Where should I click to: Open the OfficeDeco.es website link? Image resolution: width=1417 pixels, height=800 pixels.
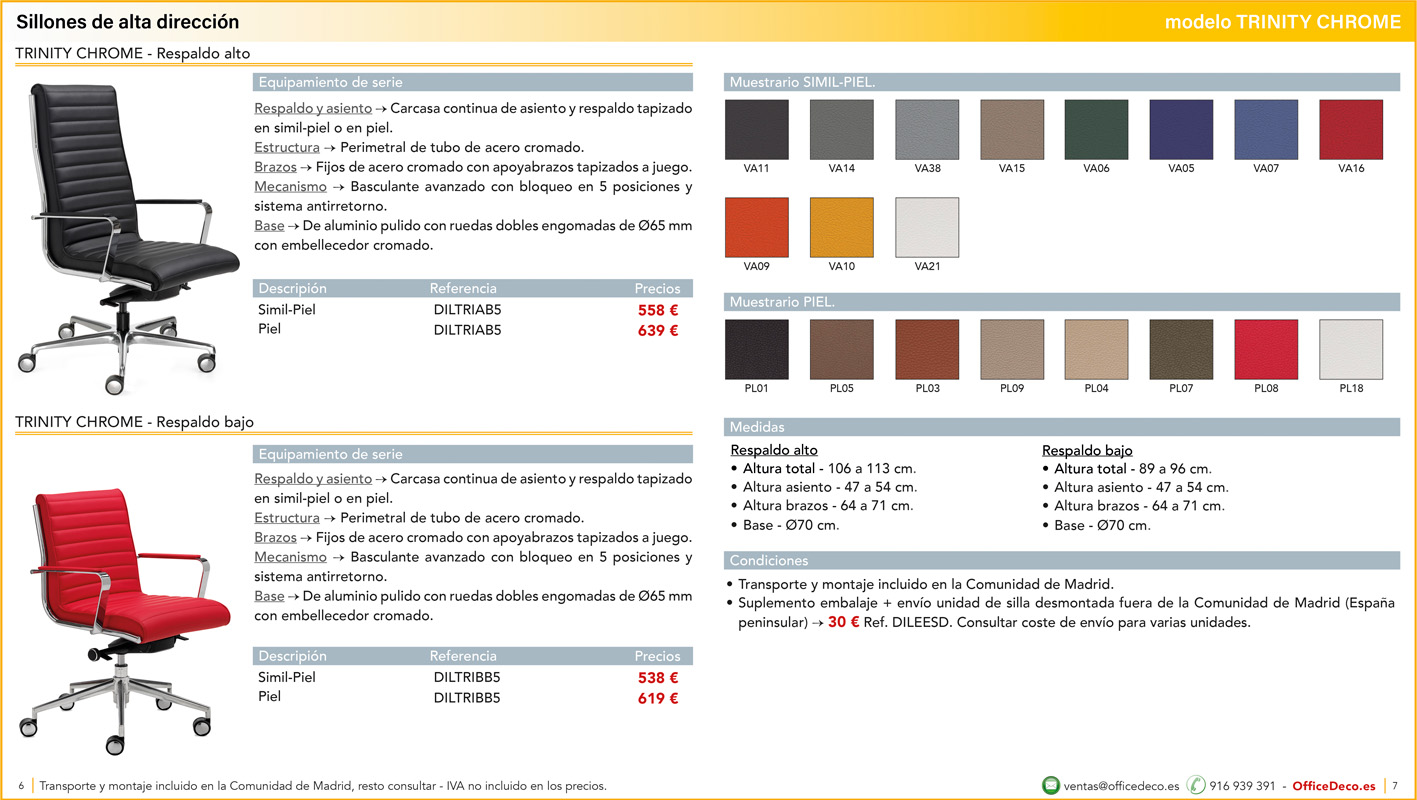(x=1333, y=786)
